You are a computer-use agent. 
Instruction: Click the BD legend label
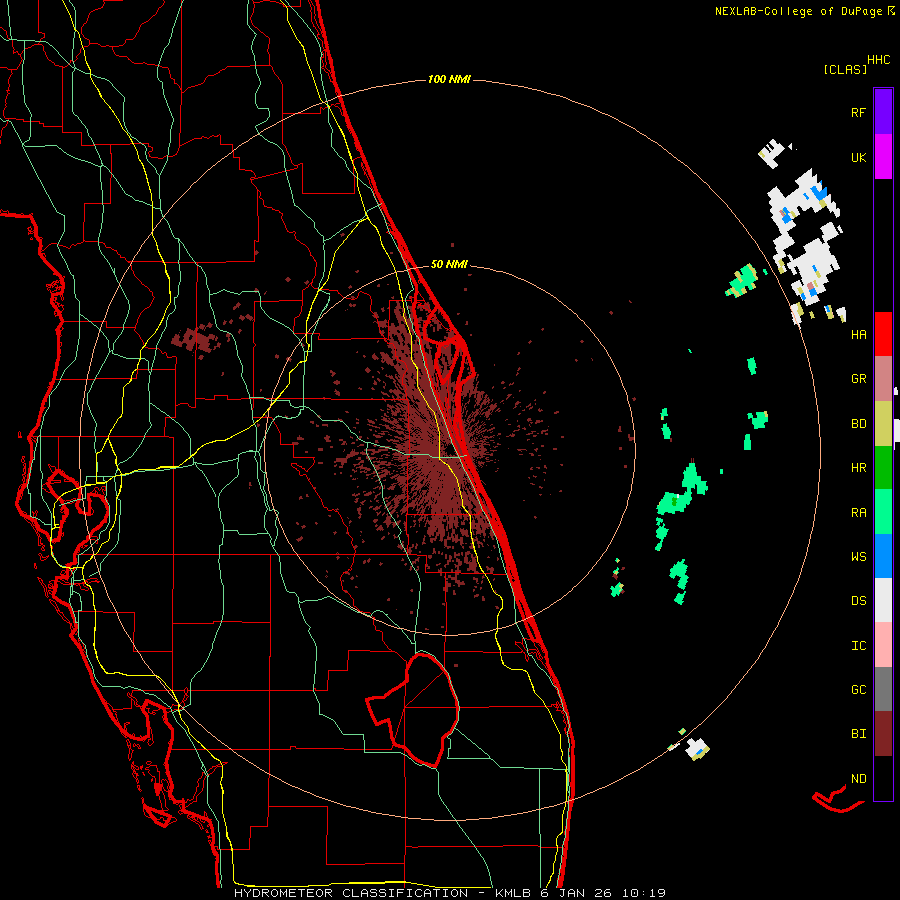point(858,424)
